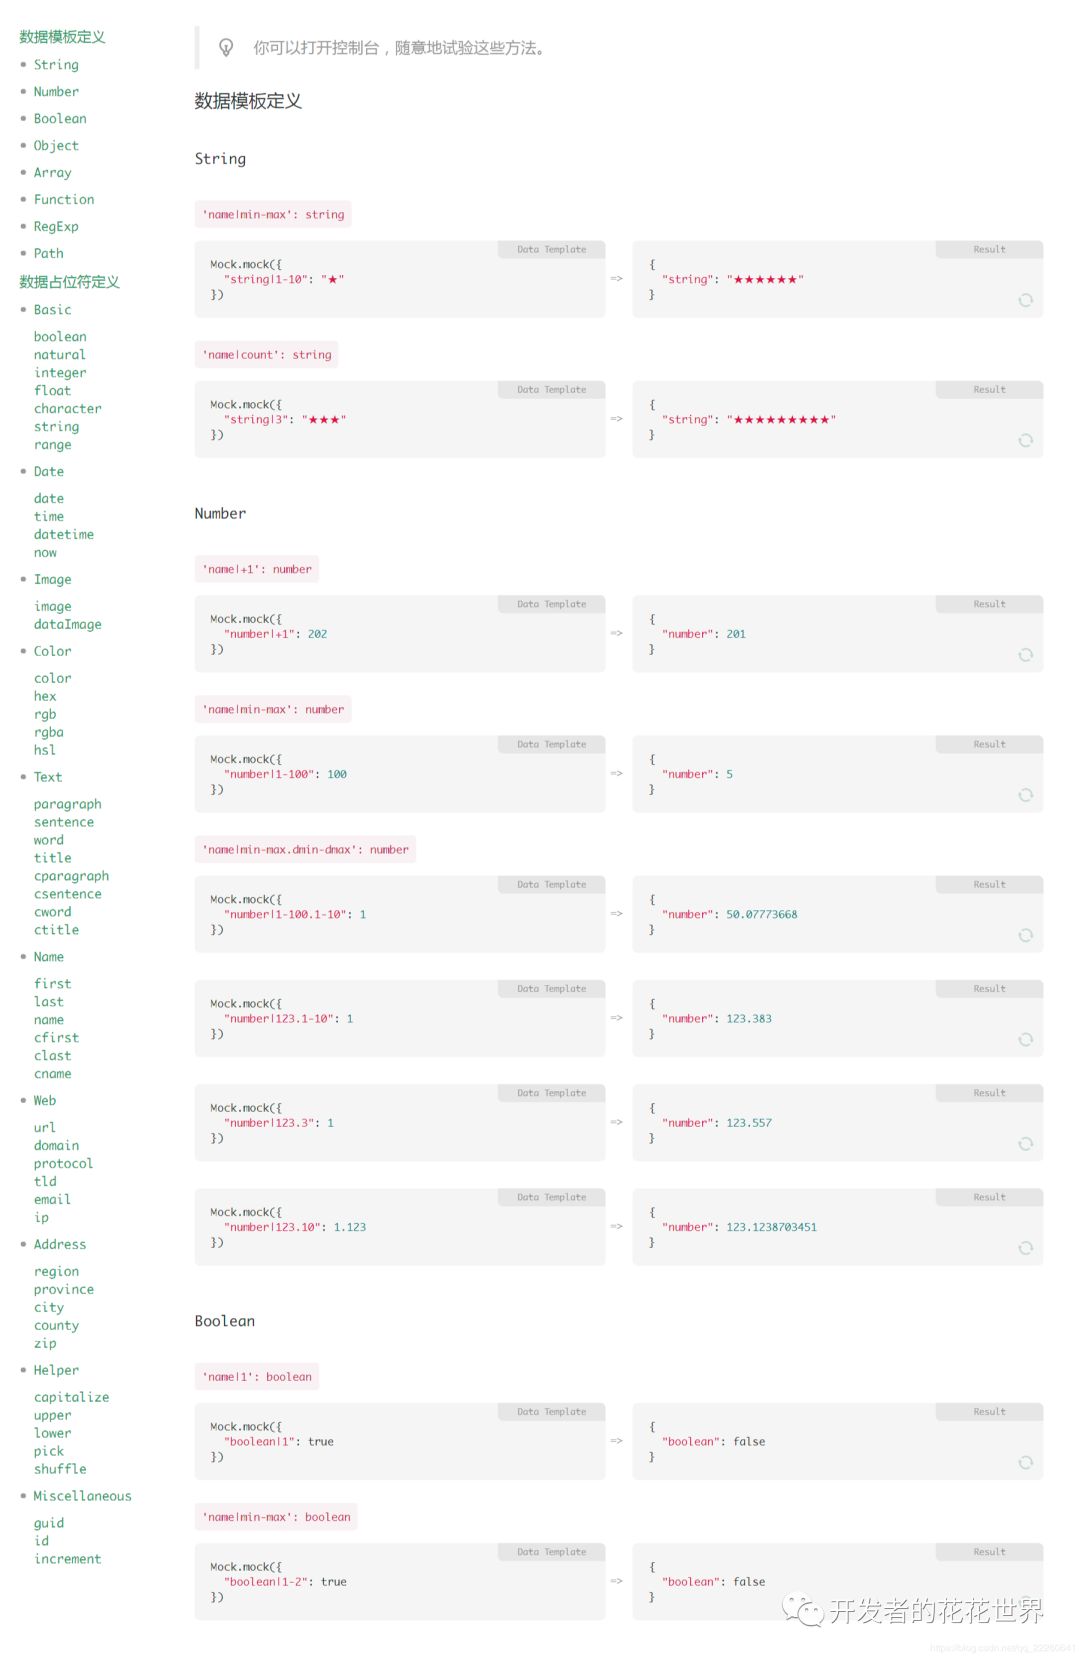Refresh the 50.07773668 number result
Viewport: 1080px width, 1659px height.
coord(1025,935)
